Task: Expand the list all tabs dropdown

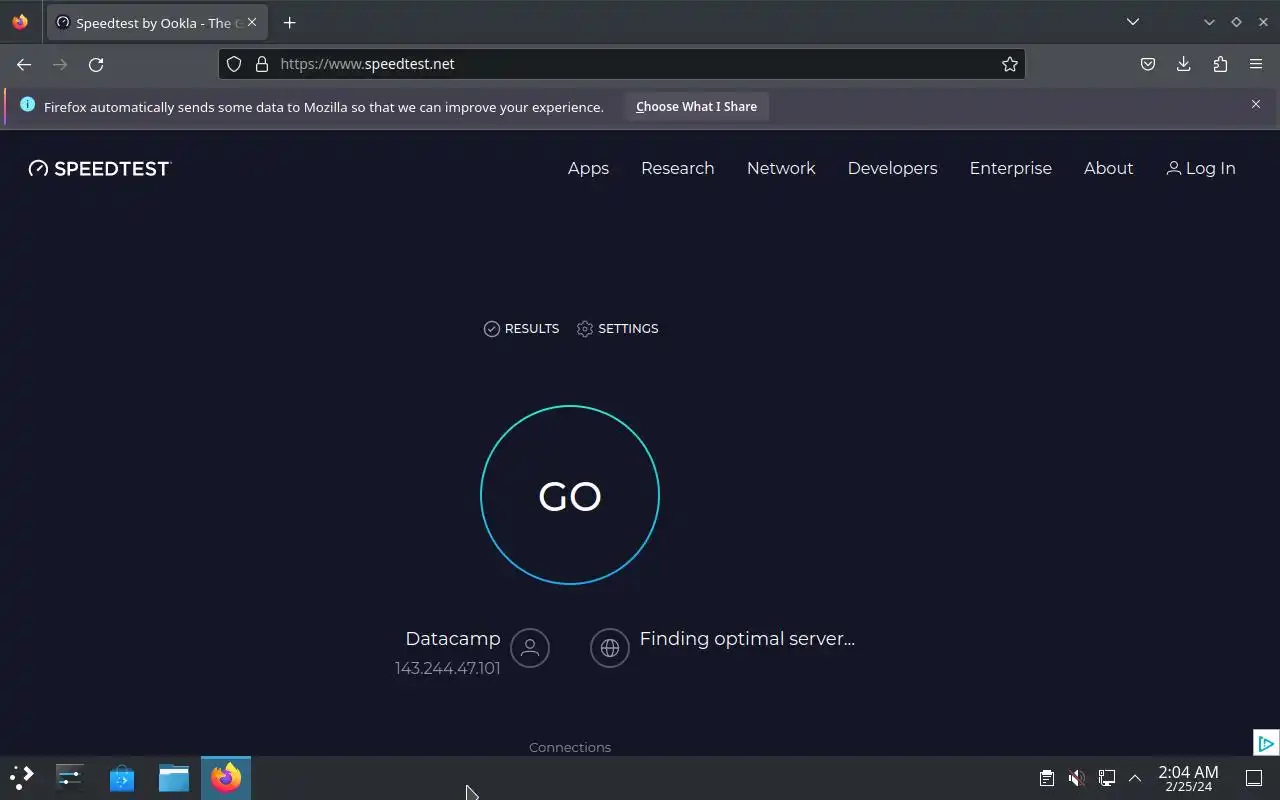Action: [1133, 22]
